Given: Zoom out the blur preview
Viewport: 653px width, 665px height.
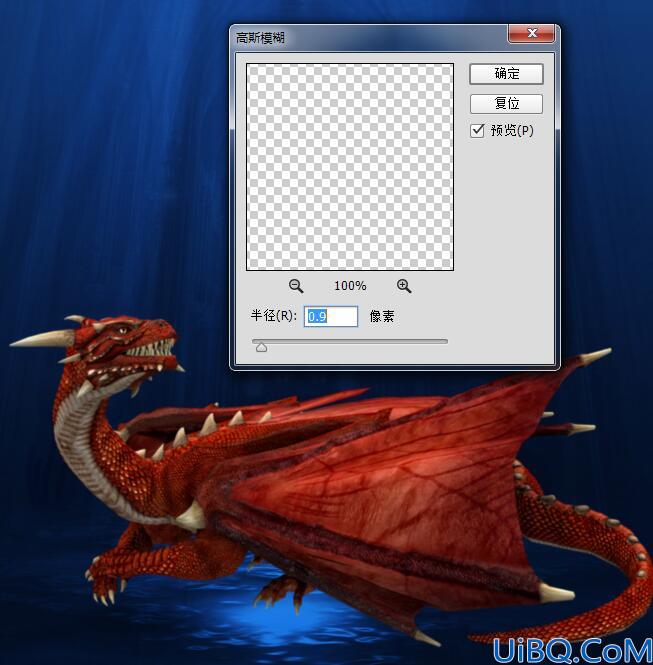Looking at the screenshot, I should pos(296,286).
